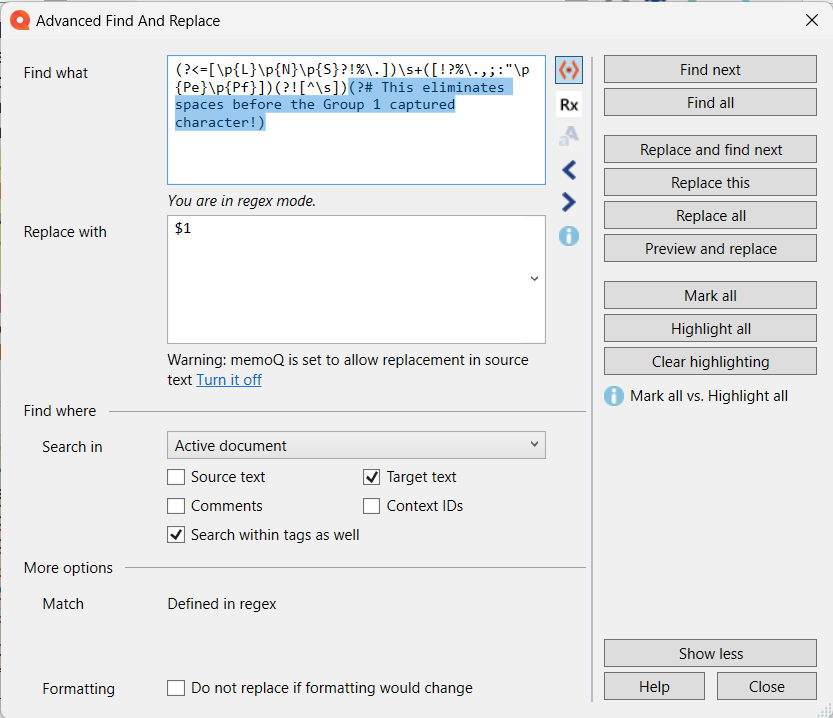Open the regex info icon below arrows
833x718 pixels.
point(568,236)
